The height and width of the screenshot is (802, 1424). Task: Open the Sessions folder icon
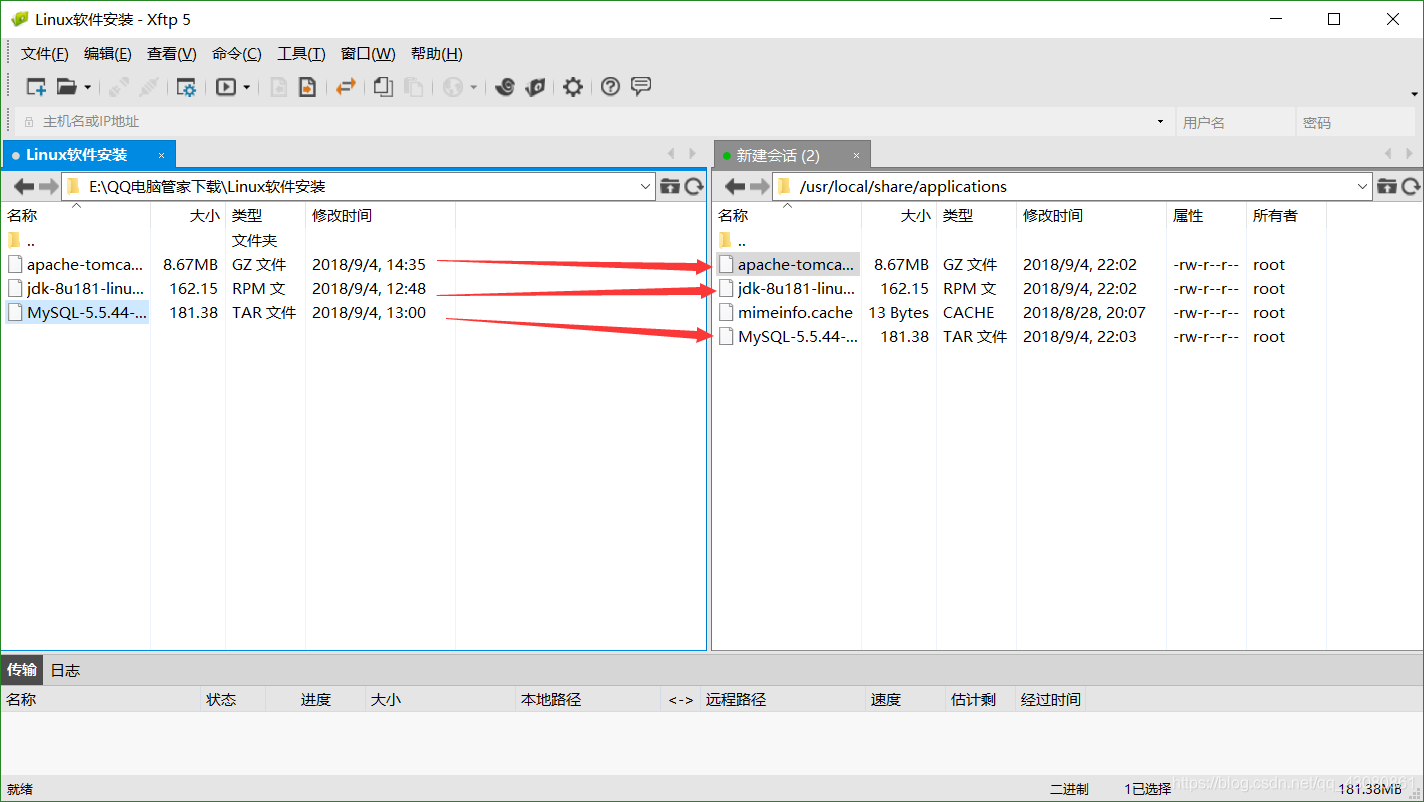pos(67,87)
